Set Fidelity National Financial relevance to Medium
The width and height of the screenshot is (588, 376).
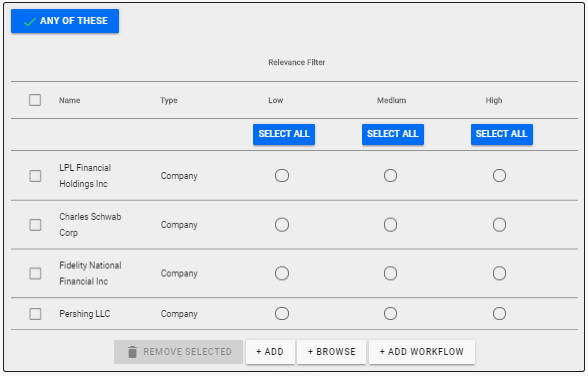tap(390, 273)
